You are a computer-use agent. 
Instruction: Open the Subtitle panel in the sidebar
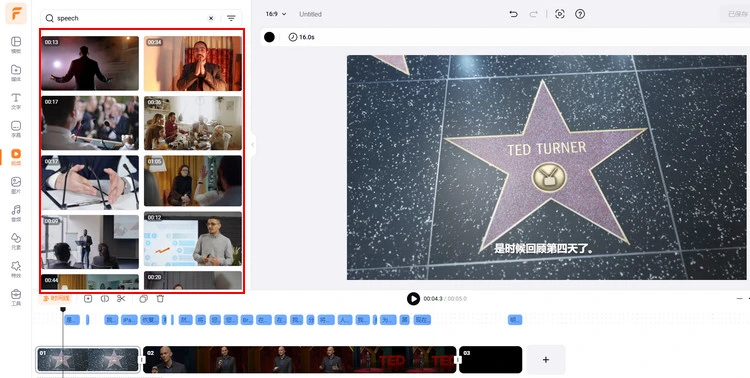pos(16,129)
